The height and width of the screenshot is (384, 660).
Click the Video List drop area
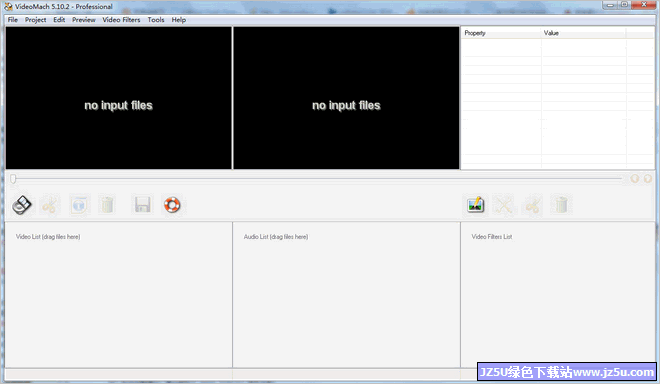[119, 295]
